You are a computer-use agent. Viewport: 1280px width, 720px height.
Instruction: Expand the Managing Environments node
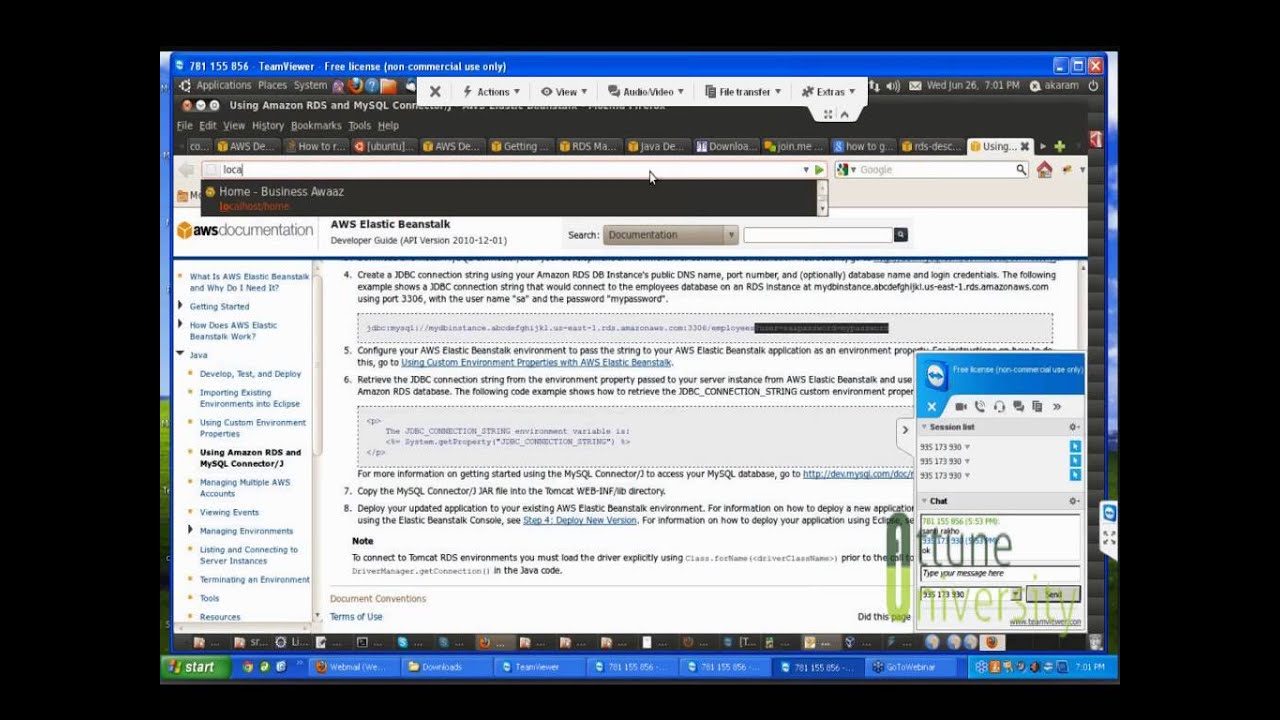coord(189,531)
